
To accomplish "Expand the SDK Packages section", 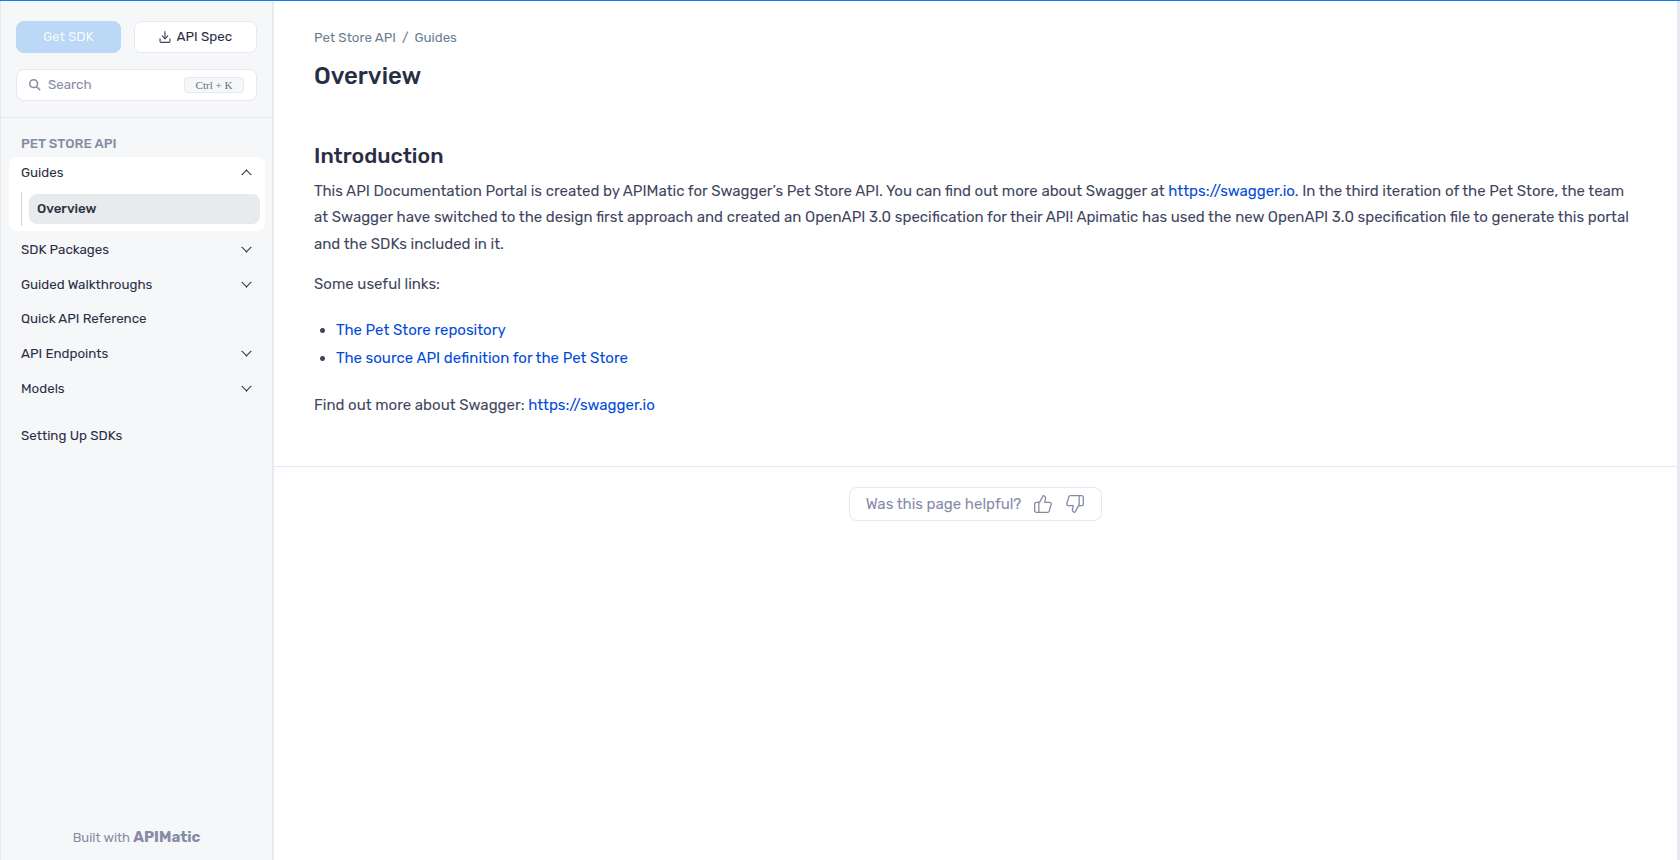I will [x=246, y=250].
